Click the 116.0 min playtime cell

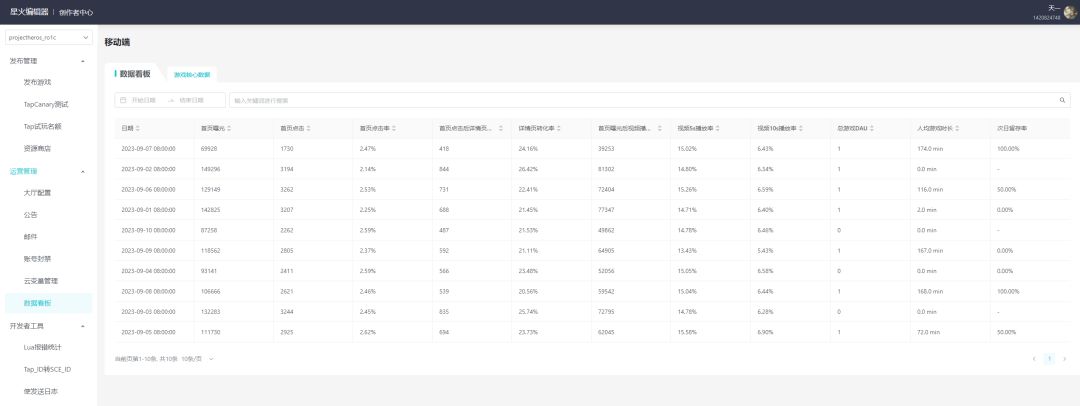929,190
